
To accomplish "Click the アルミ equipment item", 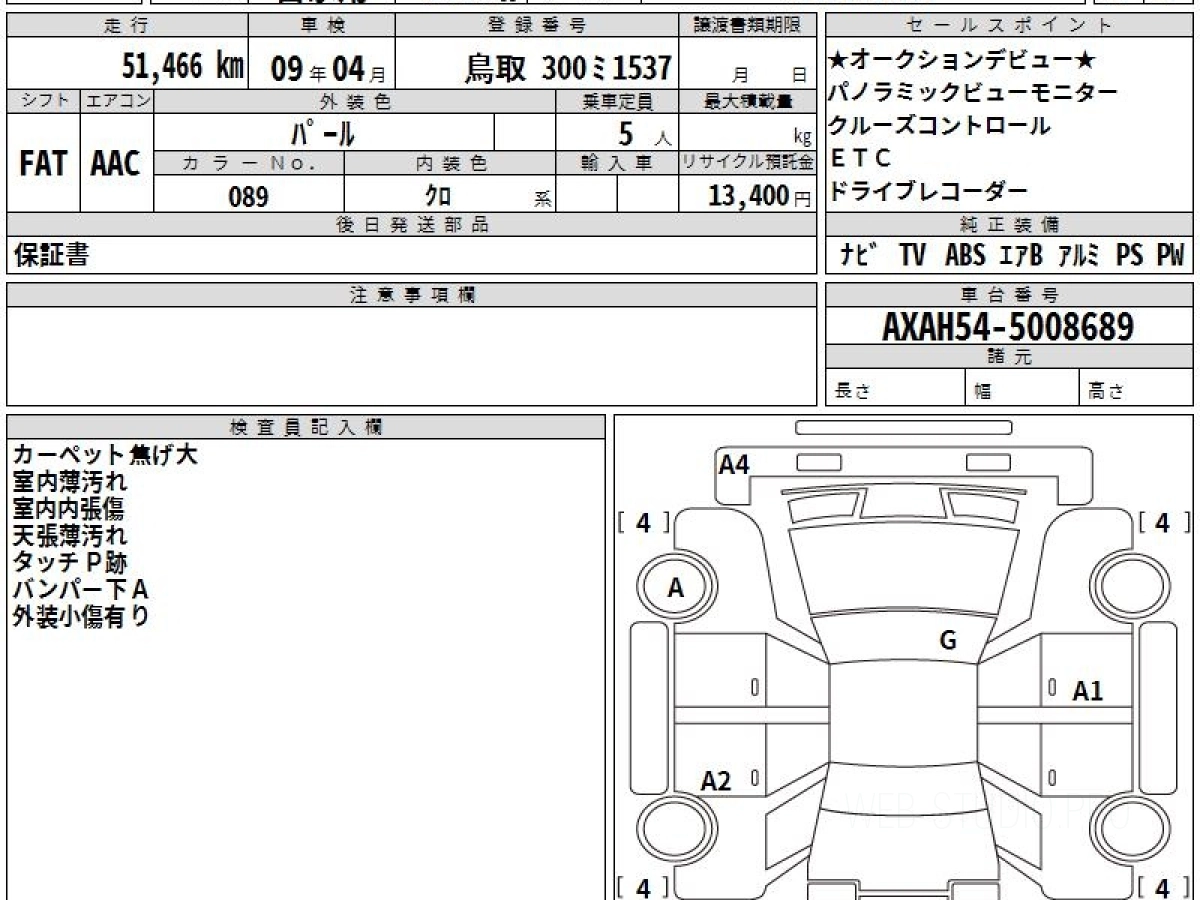I will (x=1079, y=255).
